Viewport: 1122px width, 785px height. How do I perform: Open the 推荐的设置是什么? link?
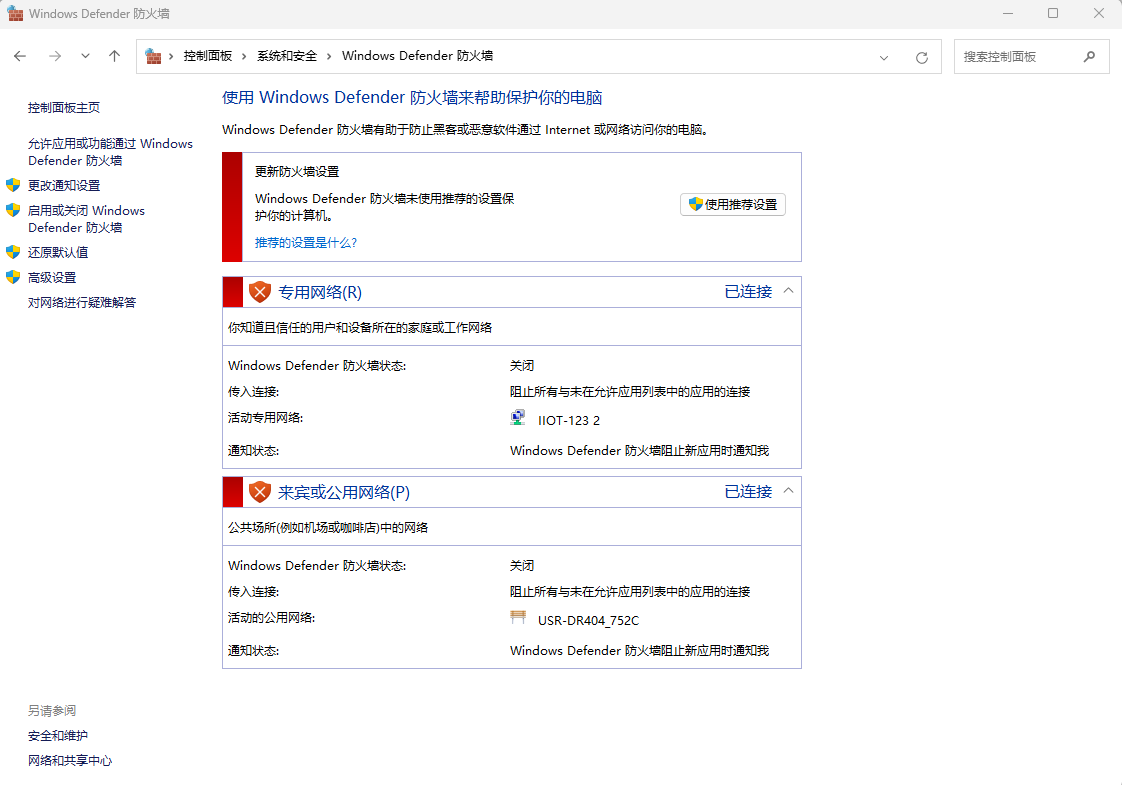click(306, 242)
